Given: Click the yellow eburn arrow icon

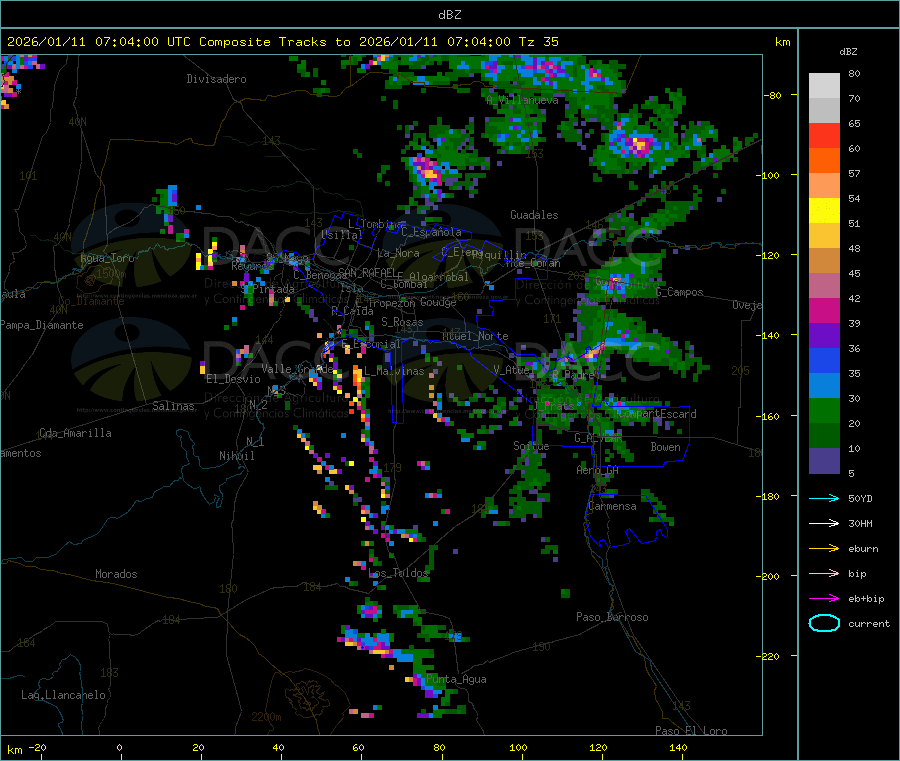Looking at the screenshot, I should tap(824, 548).
